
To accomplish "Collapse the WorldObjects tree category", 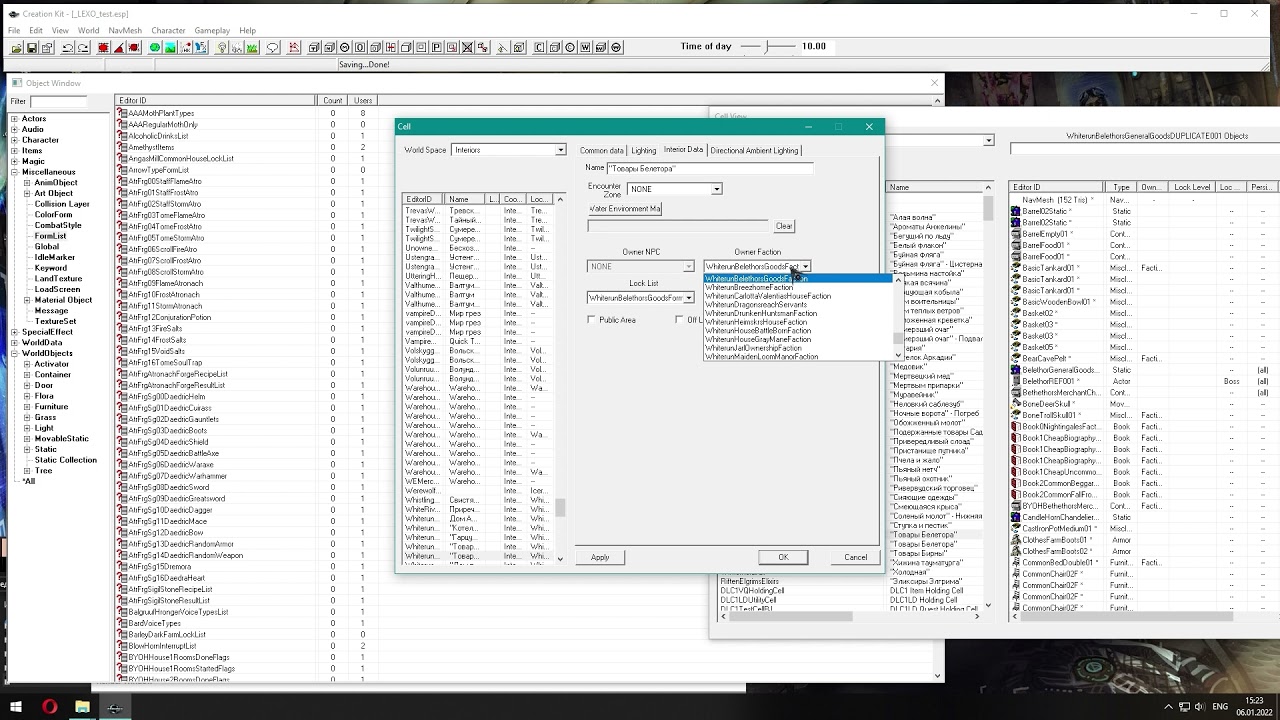I will pos(15,353).
